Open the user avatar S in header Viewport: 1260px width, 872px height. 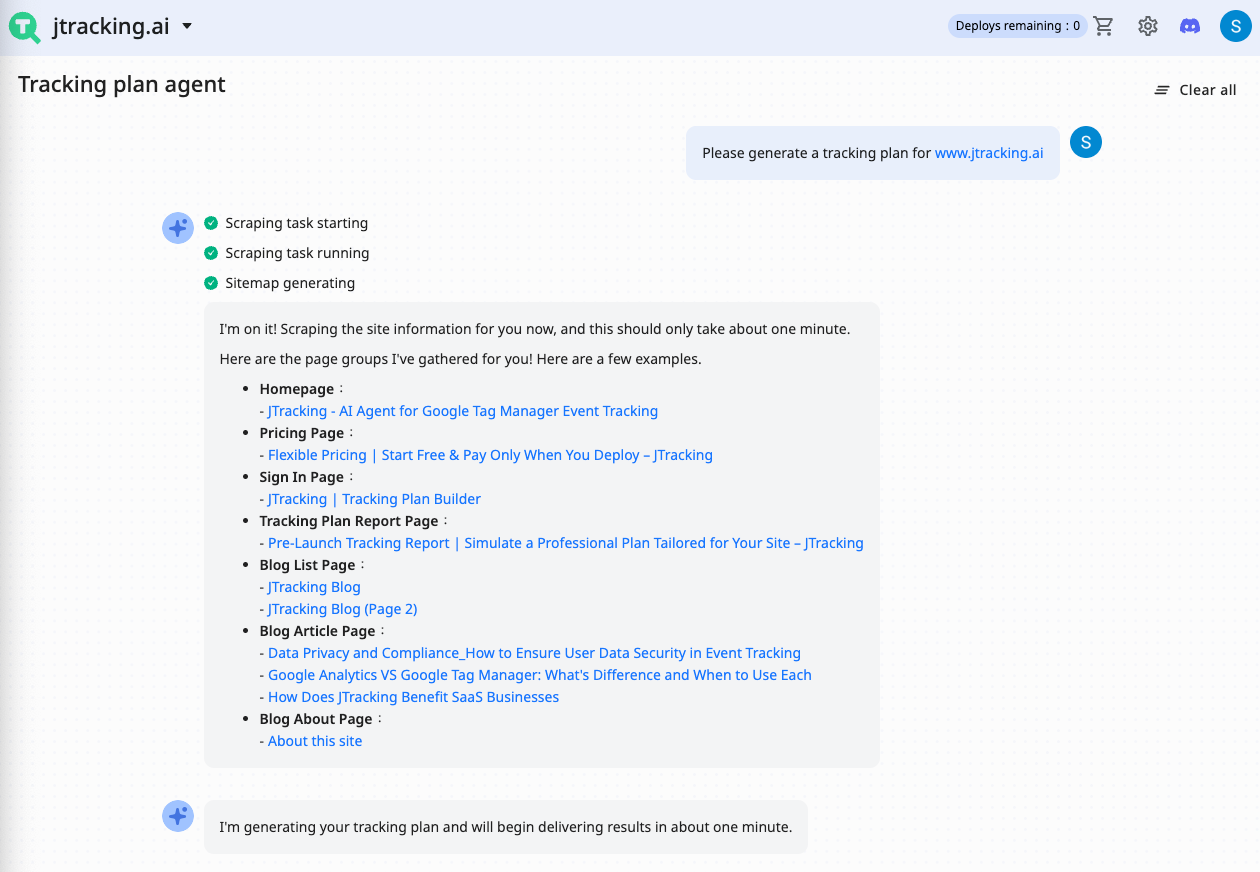point(1236,26)
